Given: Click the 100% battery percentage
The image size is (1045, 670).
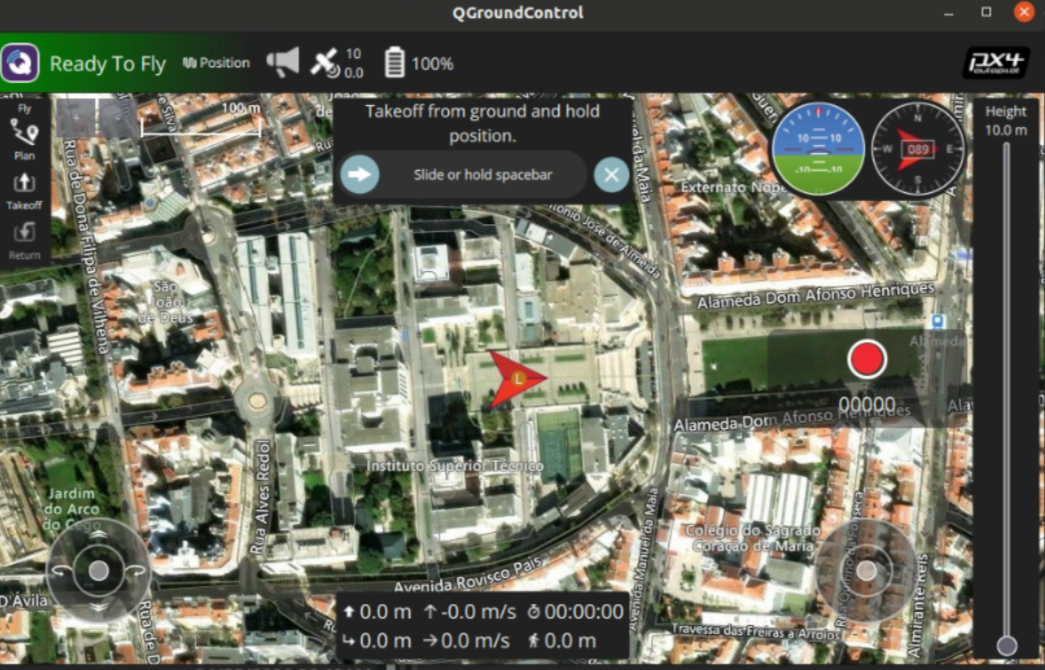Looking at the screenshot, I should pos(433,64).
